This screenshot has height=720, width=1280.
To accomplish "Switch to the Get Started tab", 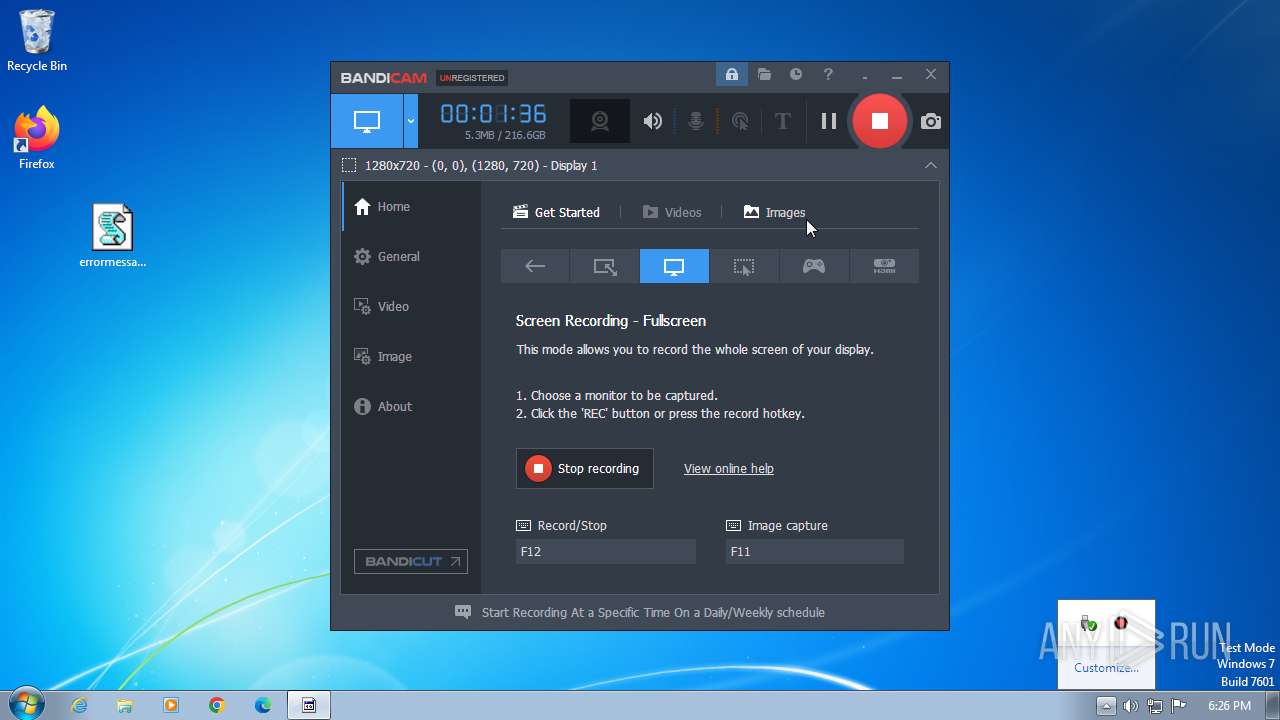I will (556, 212).
